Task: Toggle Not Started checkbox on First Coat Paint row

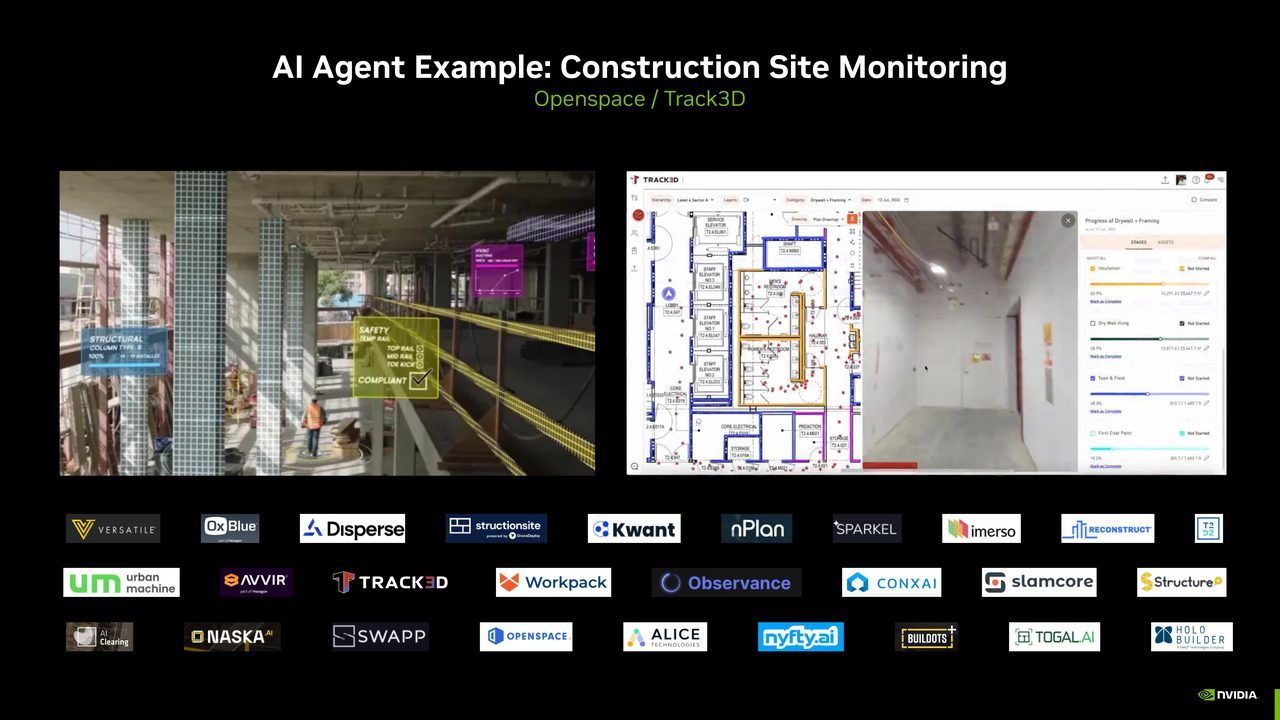Action: coord(1182,433)
